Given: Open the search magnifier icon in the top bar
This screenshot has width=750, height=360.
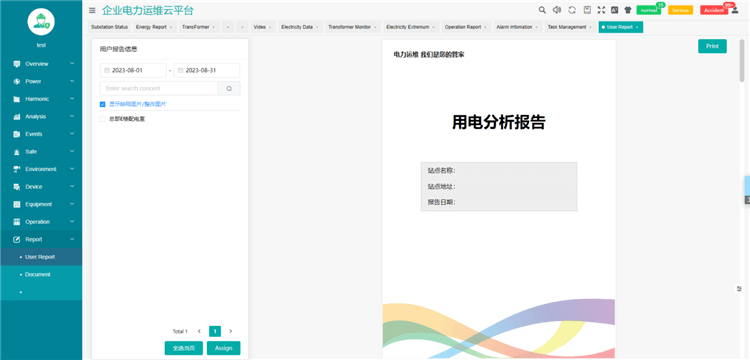Looking at the screenshot, I should point(542,10).
